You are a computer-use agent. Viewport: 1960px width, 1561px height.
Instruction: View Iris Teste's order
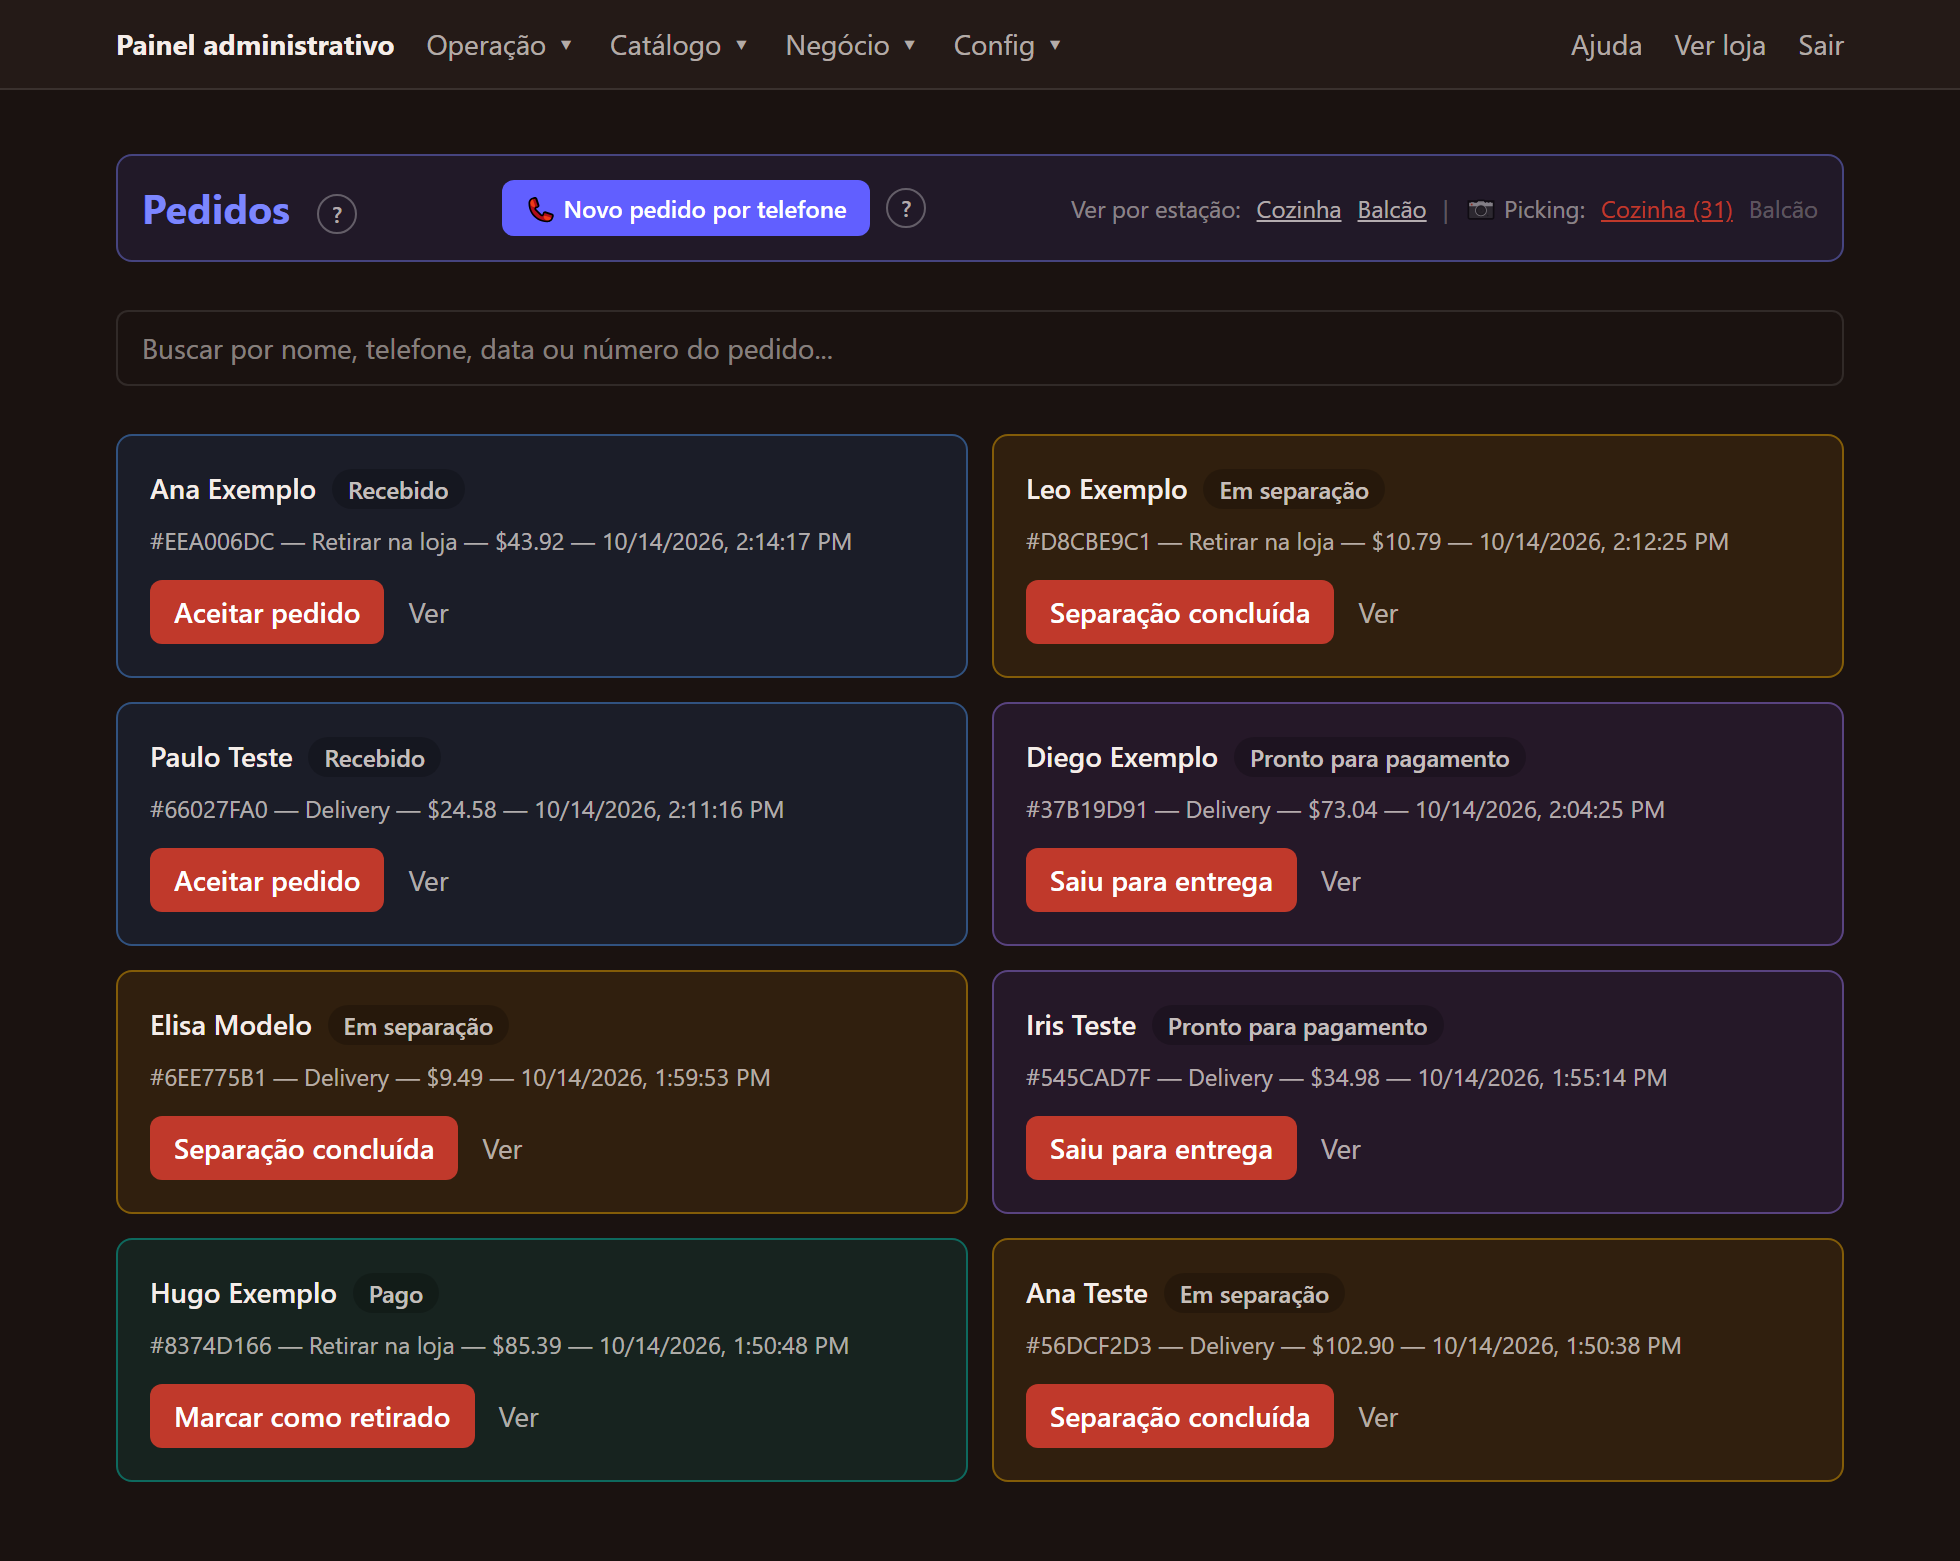[1340, 1149]
